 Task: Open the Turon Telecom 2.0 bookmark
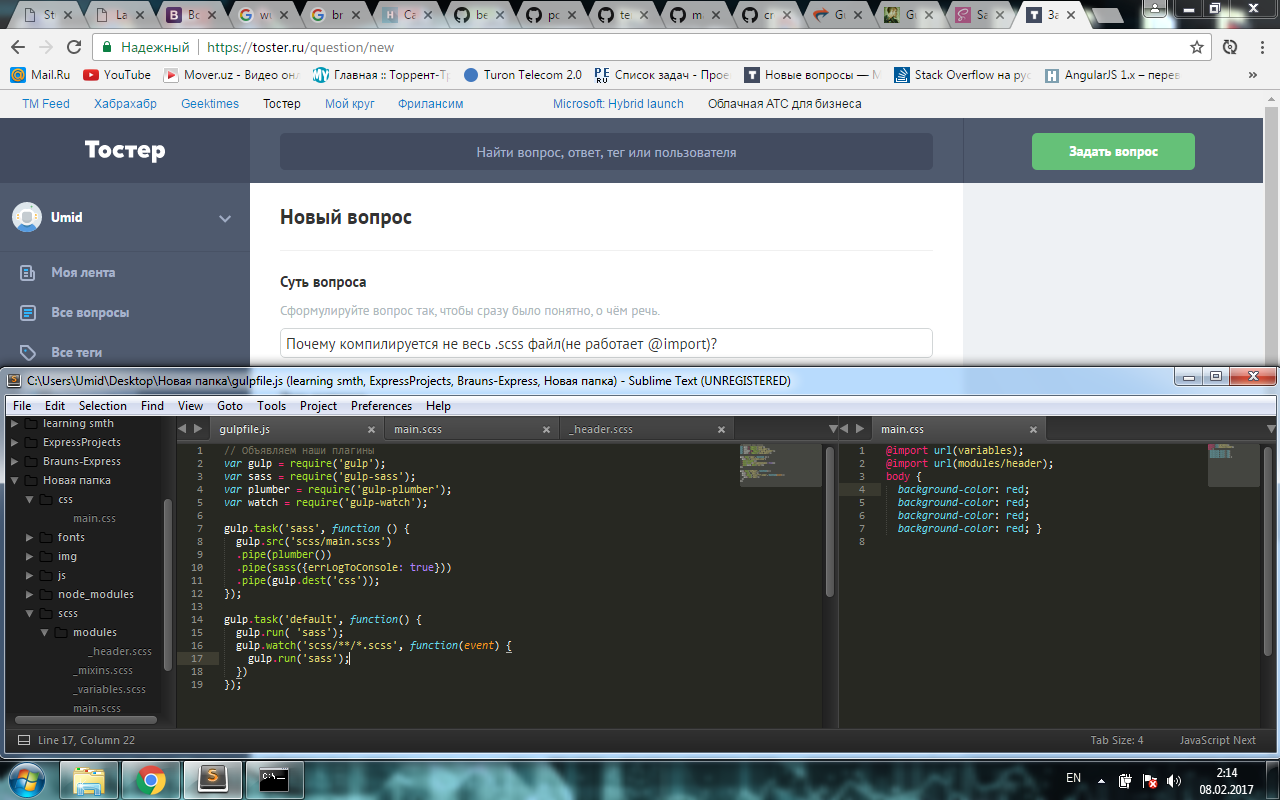tap(522, 75)
